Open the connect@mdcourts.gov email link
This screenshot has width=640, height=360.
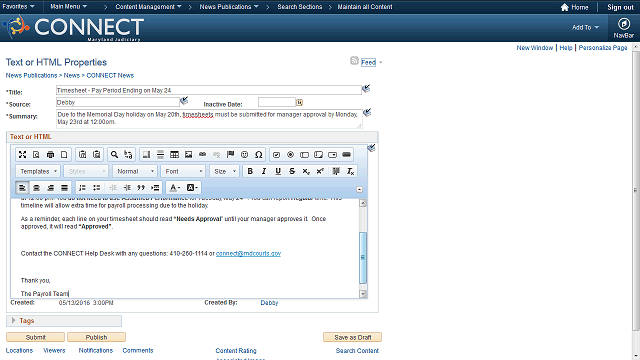pyautogui.click(x=248, y=253)
